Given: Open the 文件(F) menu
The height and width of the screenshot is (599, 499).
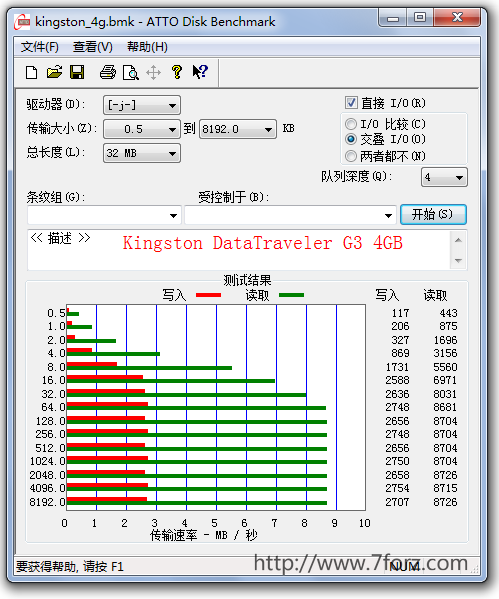Looking at the screenshot, I should click(x=40, y=47).
